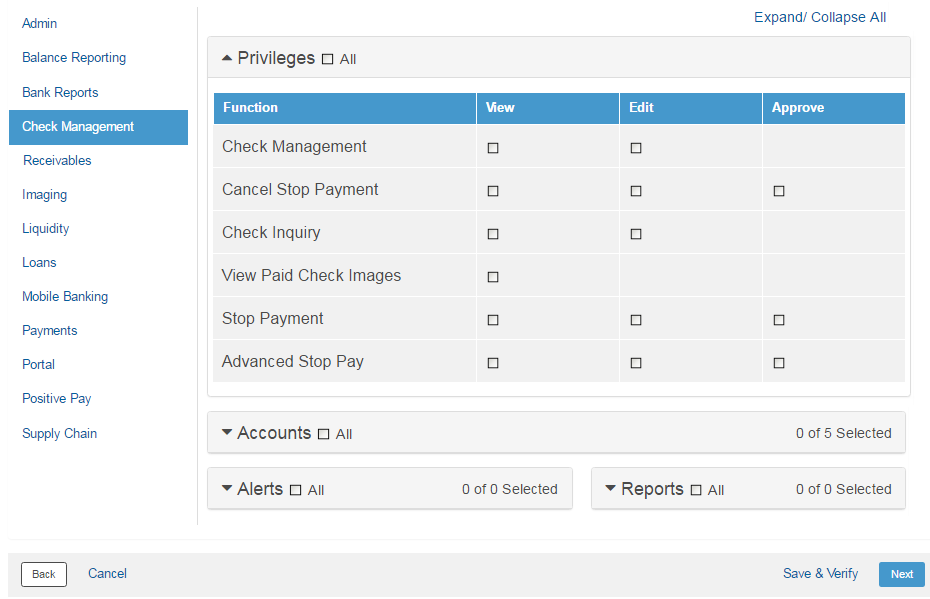Click the Save & Verify link

[820, 573]
